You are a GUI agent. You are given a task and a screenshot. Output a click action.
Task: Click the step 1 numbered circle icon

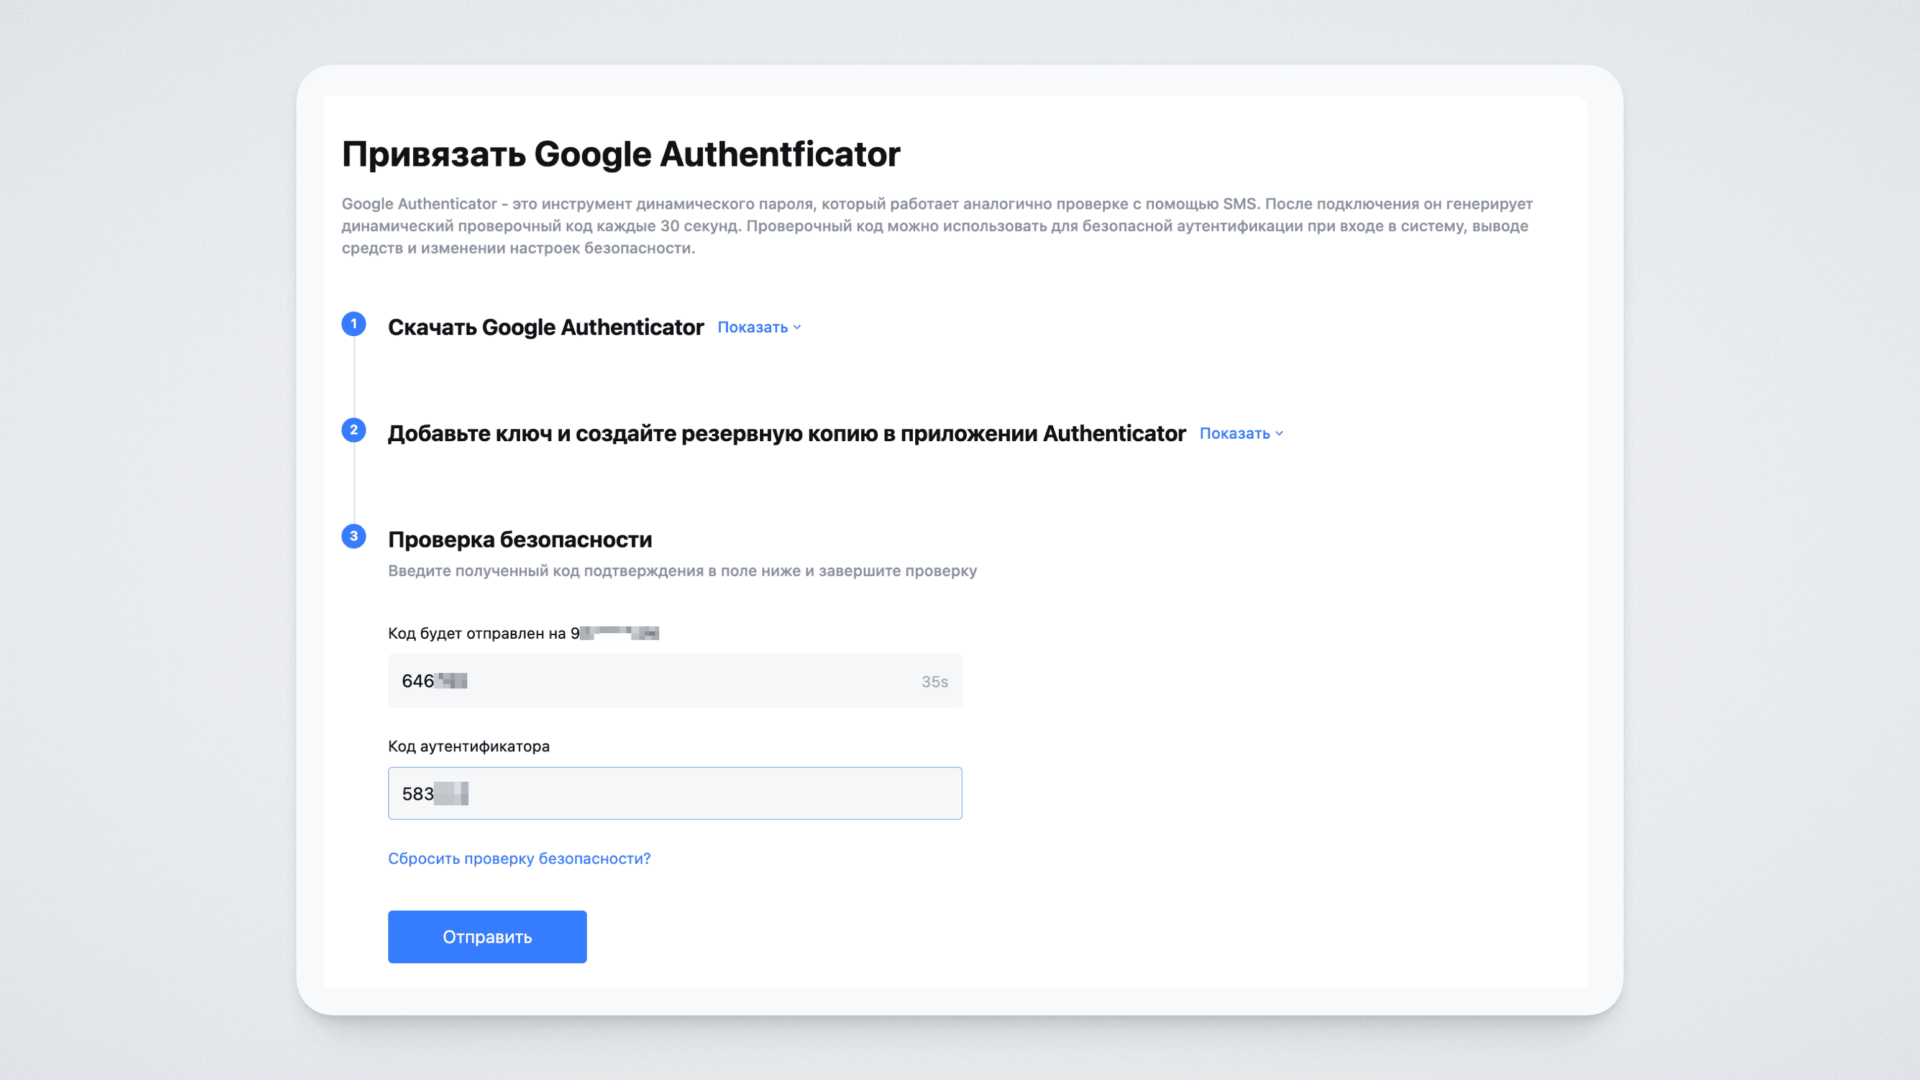click(353, 324)
